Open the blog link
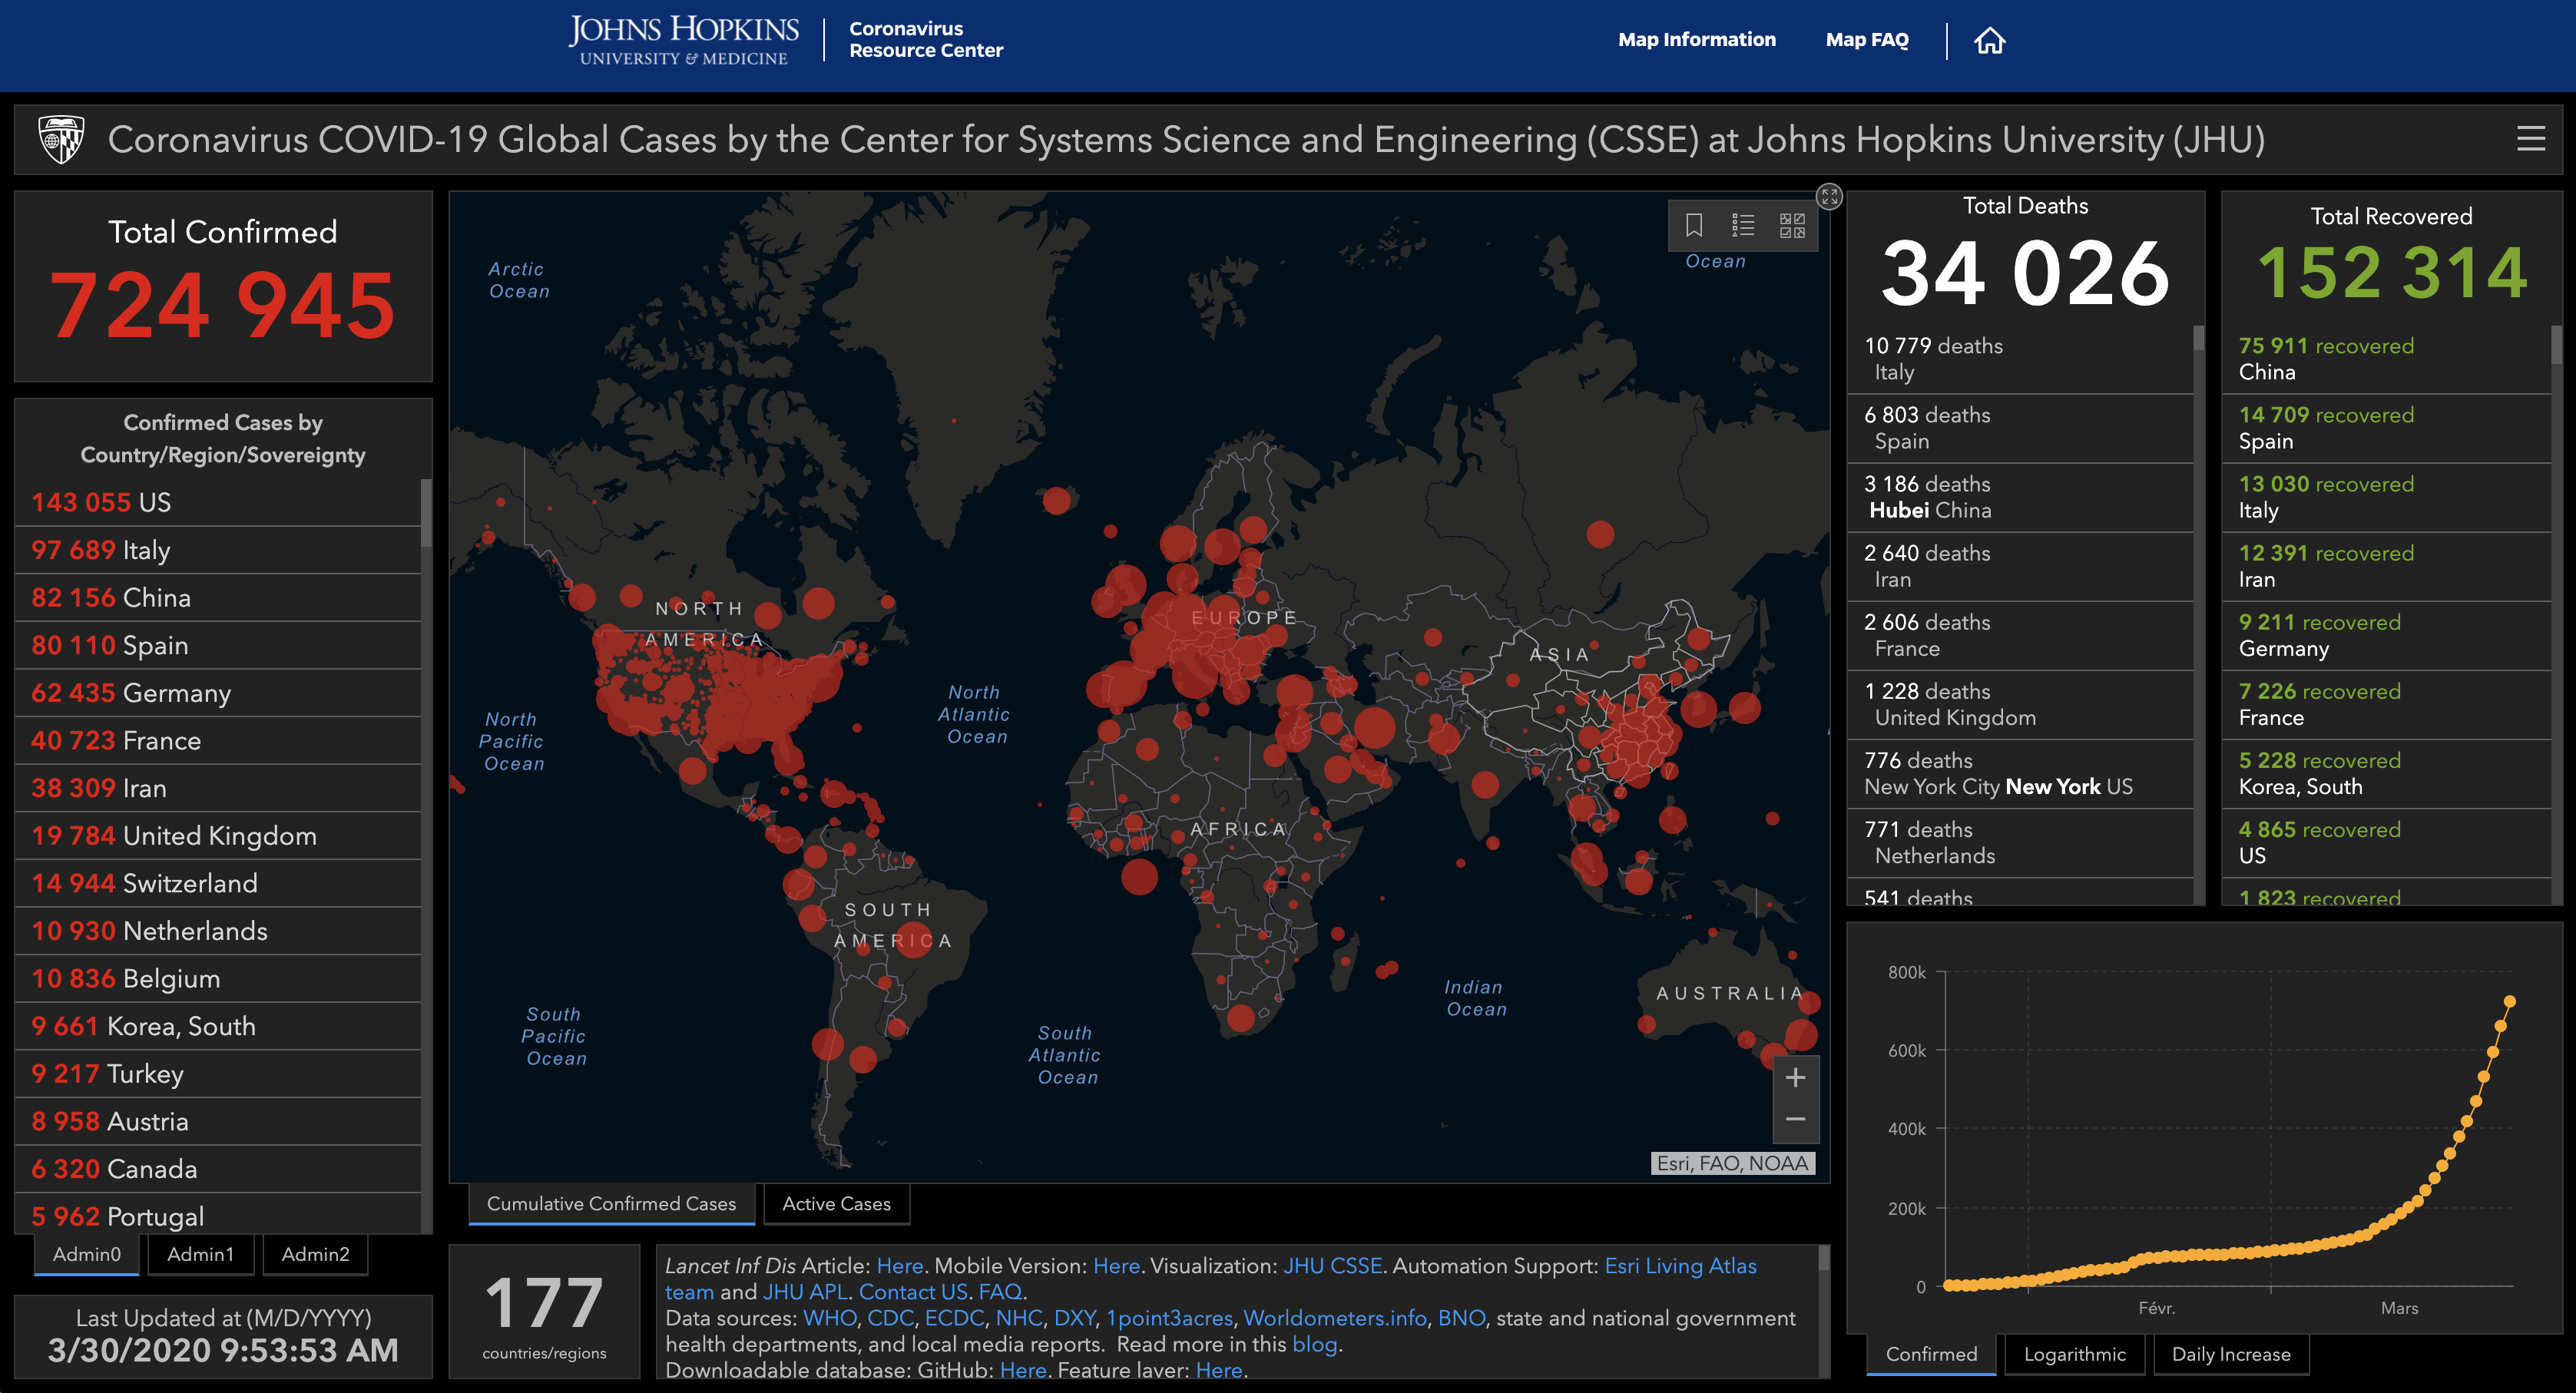 pos(1314,1345)
